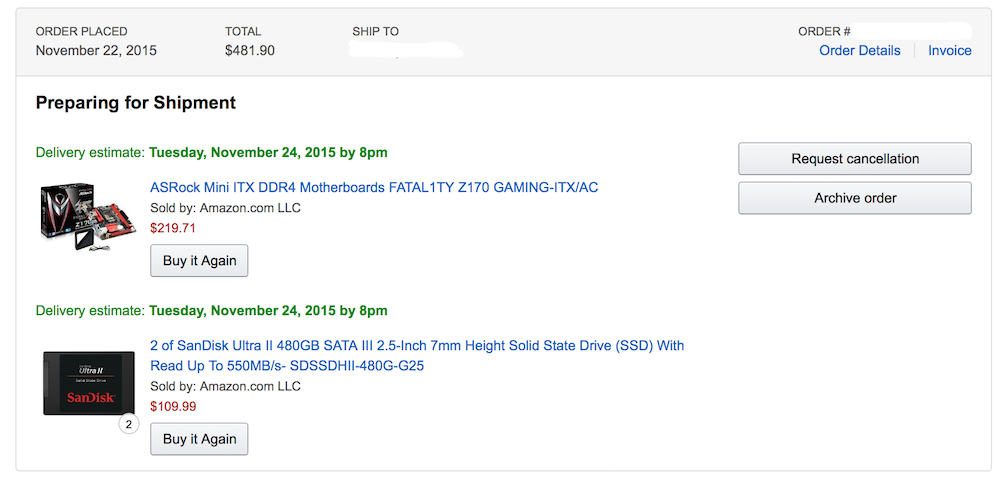The height and width of the screenshot is (482, 1000).
Task: Click the order placed date November 22, 2015
Action: (x=96, y=50)
